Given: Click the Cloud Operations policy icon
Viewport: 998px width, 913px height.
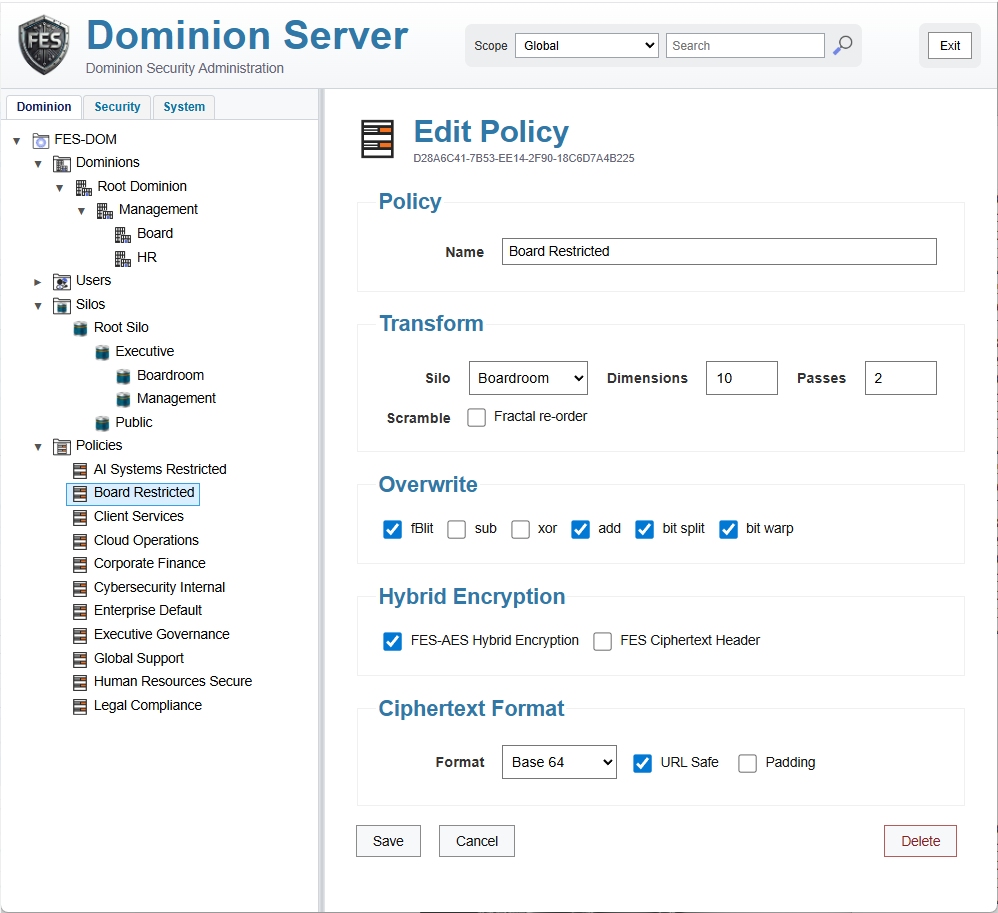Looking at the screenshot, I should [80, 541].
